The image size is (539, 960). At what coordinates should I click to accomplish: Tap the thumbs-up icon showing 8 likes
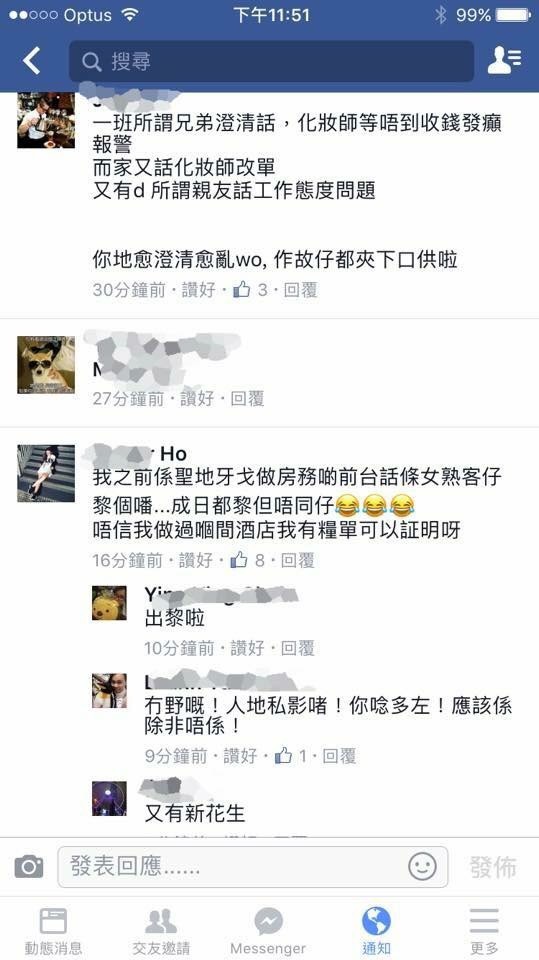point(239,560)
